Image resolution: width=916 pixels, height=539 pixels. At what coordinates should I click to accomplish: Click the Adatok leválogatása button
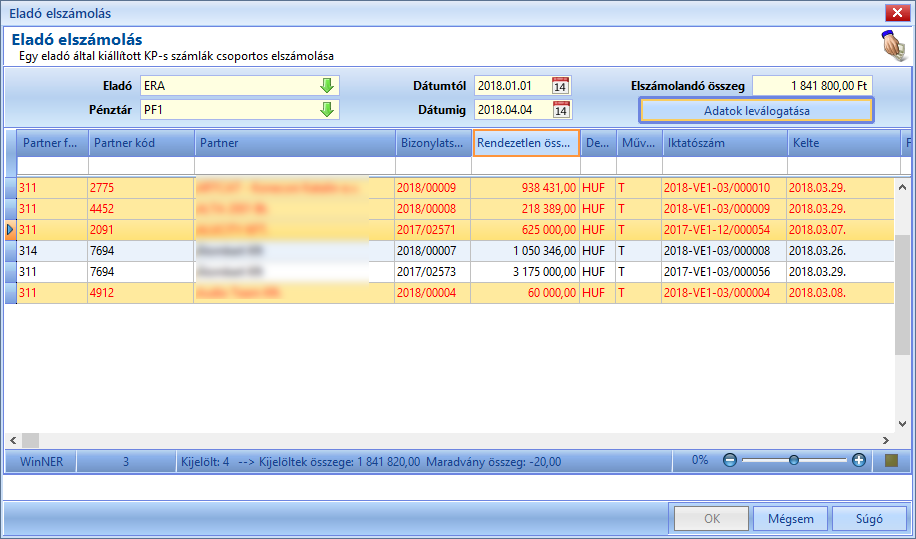(757, 111)
